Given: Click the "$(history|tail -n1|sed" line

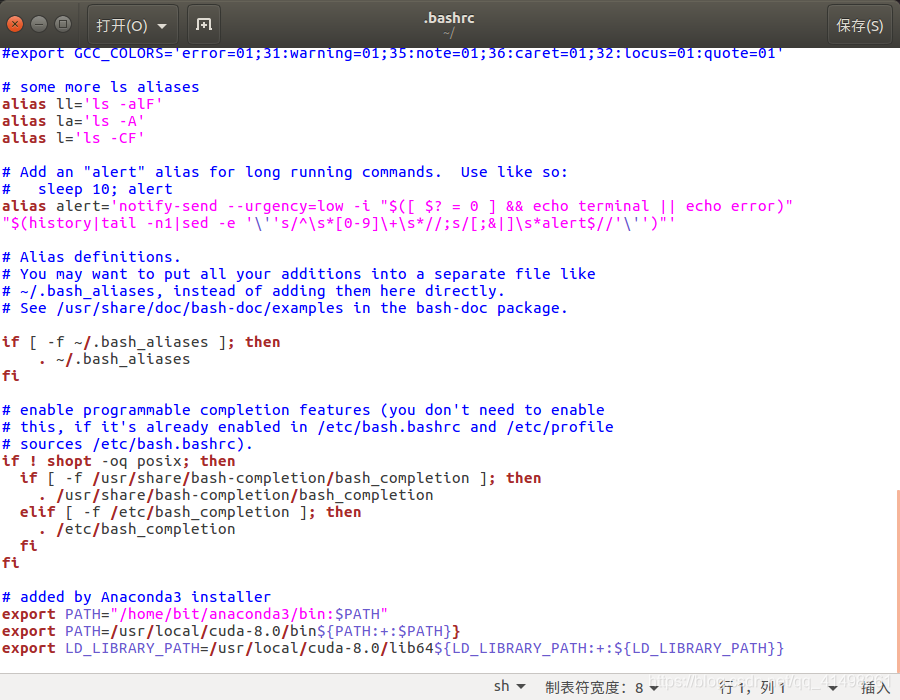Looking at the screenshot, I should [x=339, y=223].
